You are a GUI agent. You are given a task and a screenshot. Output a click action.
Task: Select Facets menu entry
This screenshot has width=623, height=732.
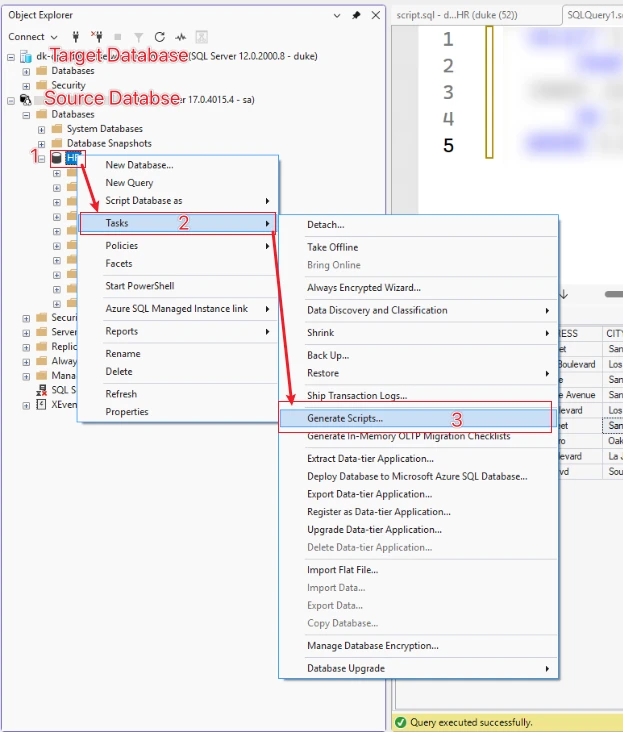[177, 263]
